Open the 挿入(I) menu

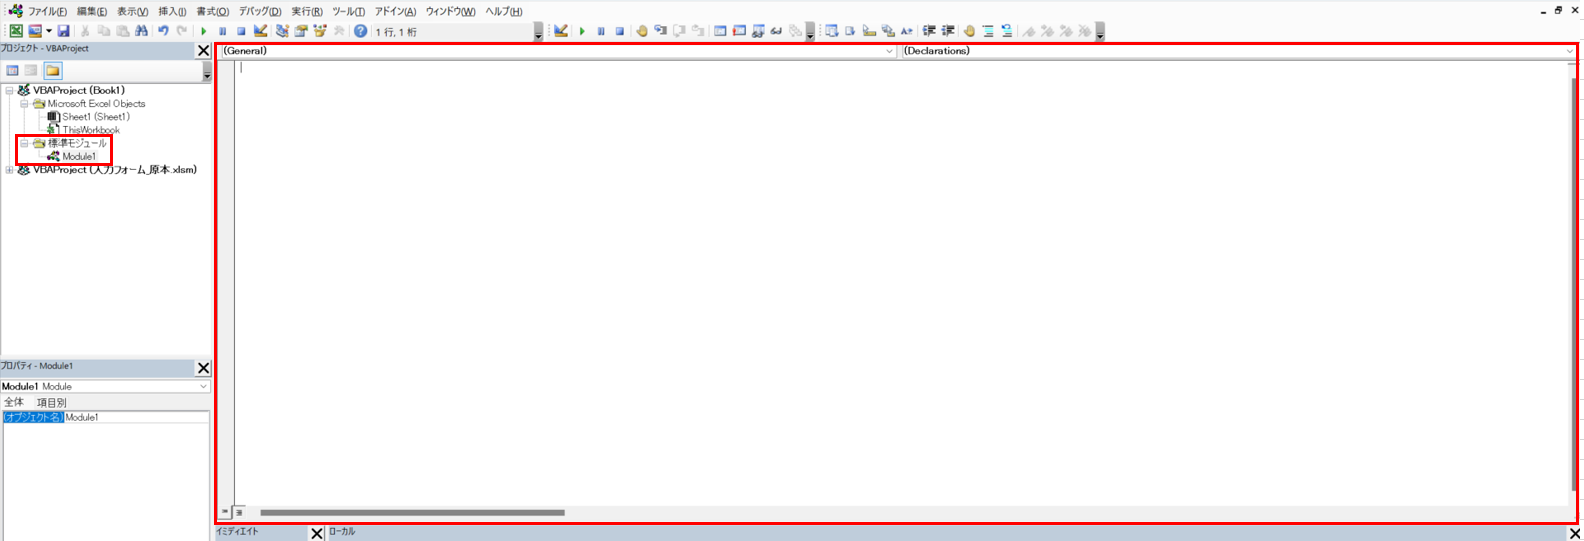pos(172,11)
